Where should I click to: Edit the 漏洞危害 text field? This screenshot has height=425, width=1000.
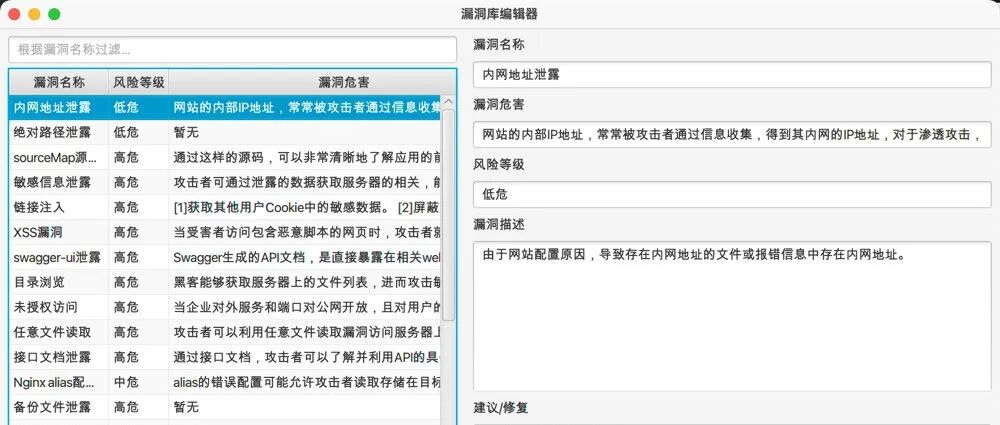pos(732,135)
